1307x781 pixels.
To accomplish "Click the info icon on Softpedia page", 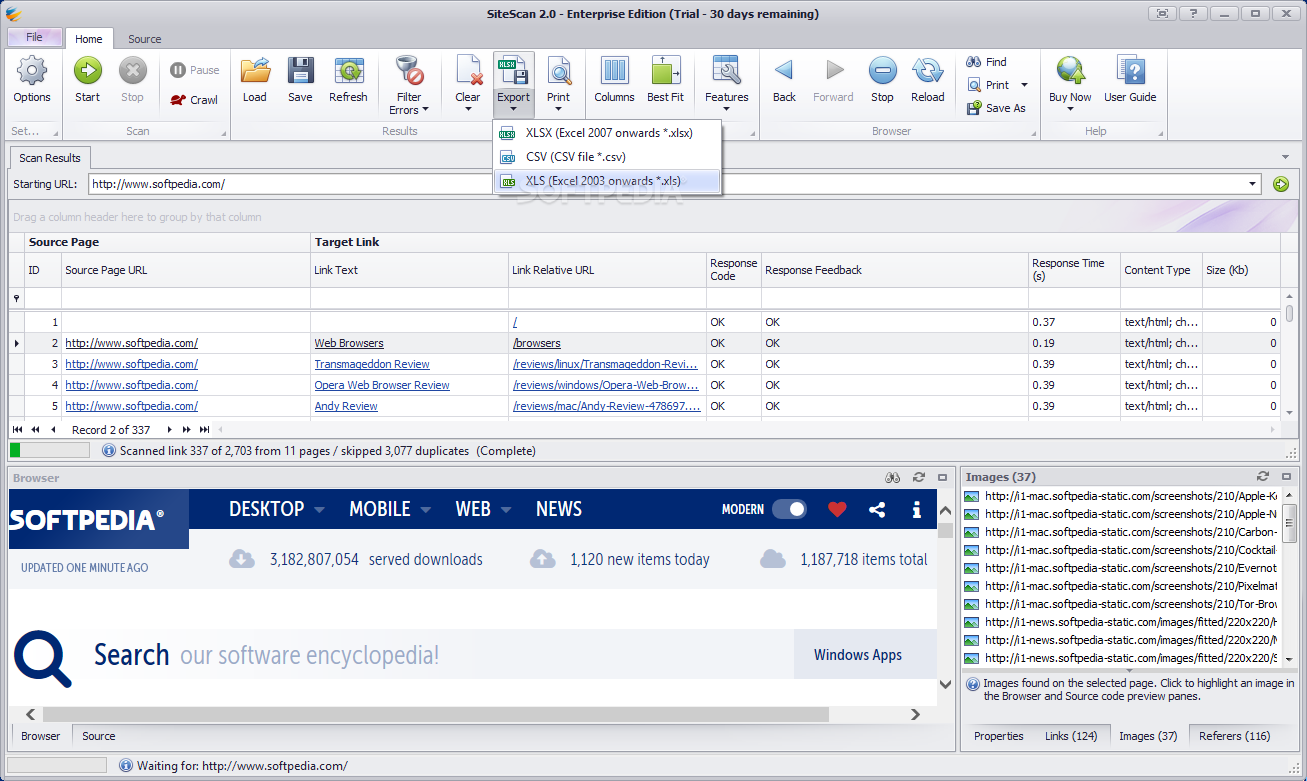I will (x=916, y=509).
